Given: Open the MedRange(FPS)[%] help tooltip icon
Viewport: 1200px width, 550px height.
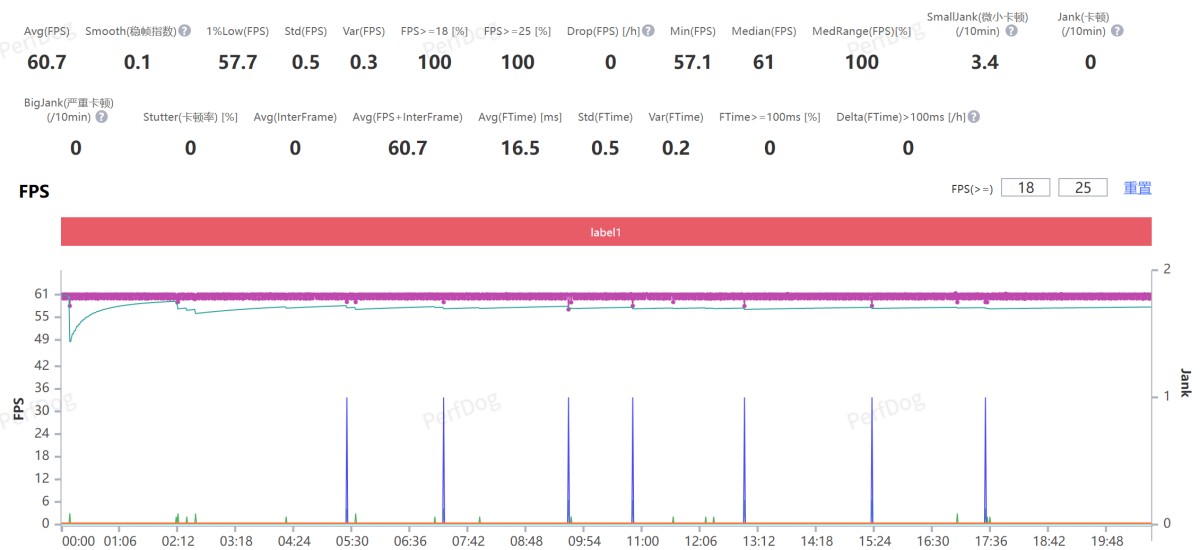Looking at the screenshot, I should coord(906,31).
